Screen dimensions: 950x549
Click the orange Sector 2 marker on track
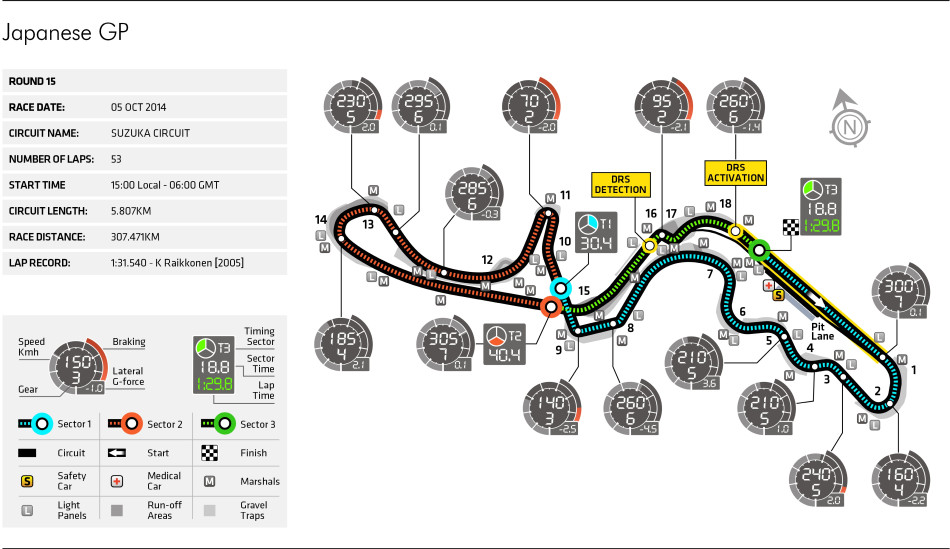point(551,307)
